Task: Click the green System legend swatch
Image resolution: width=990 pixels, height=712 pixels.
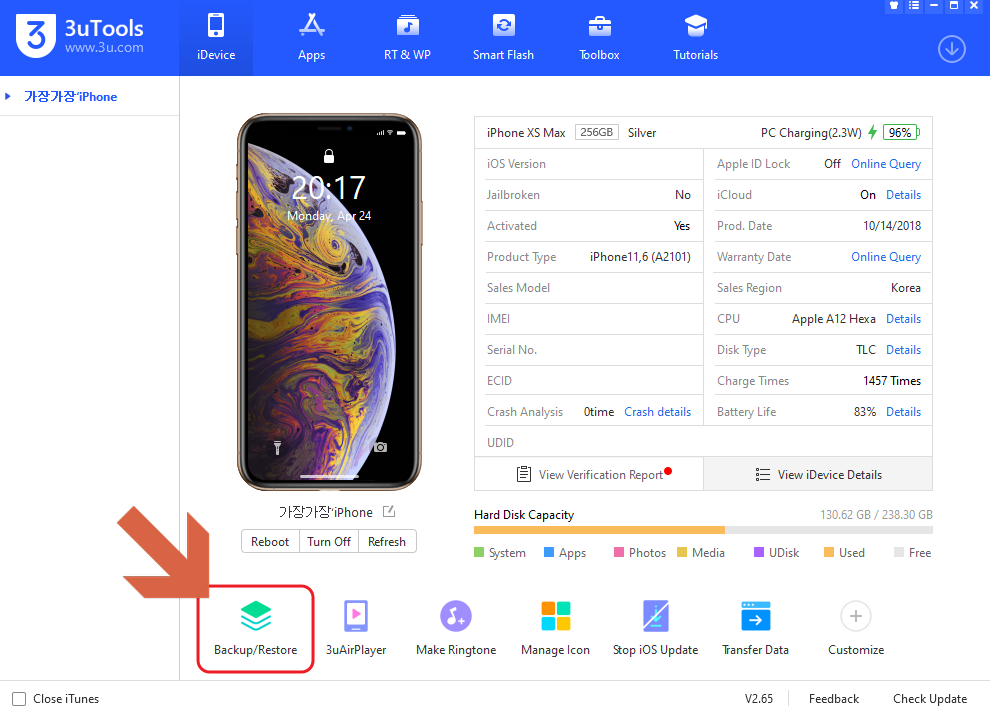Action: click(x=479, y=552)
